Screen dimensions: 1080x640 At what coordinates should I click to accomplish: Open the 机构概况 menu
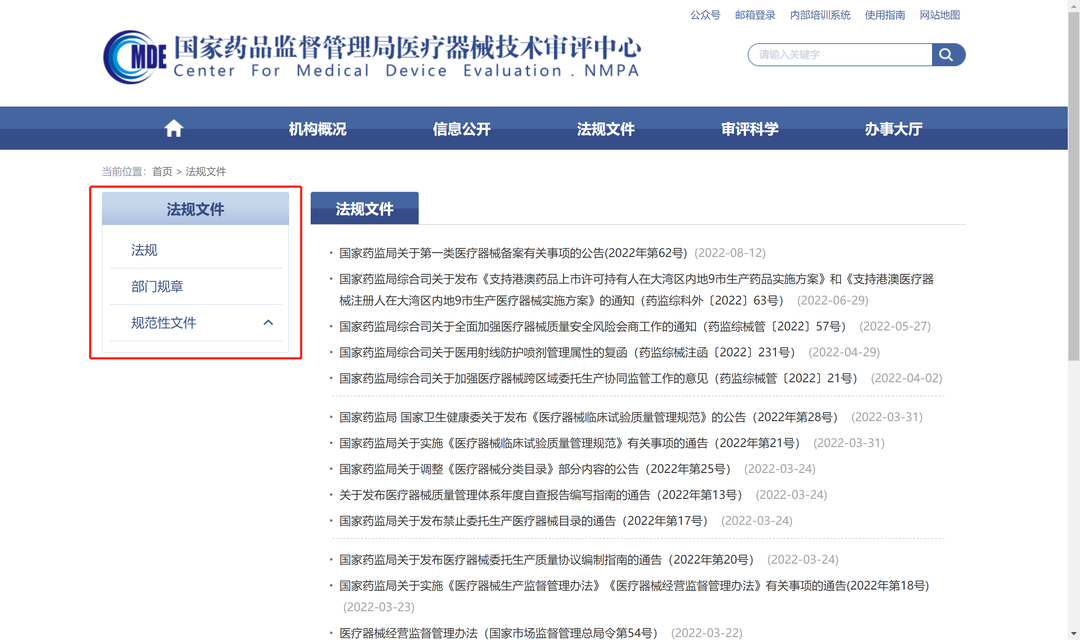(318, 129)
